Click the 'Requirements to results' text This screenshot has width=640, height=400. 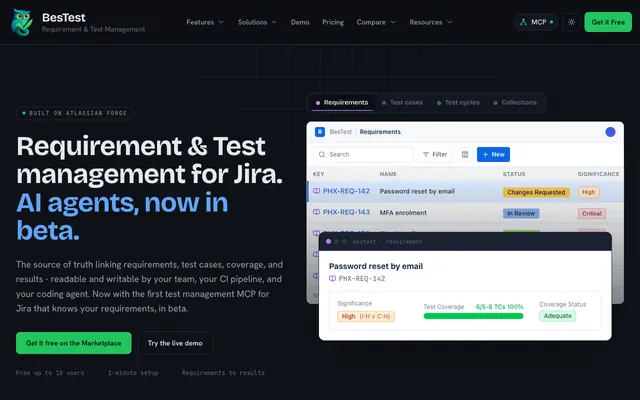[223, 373]
